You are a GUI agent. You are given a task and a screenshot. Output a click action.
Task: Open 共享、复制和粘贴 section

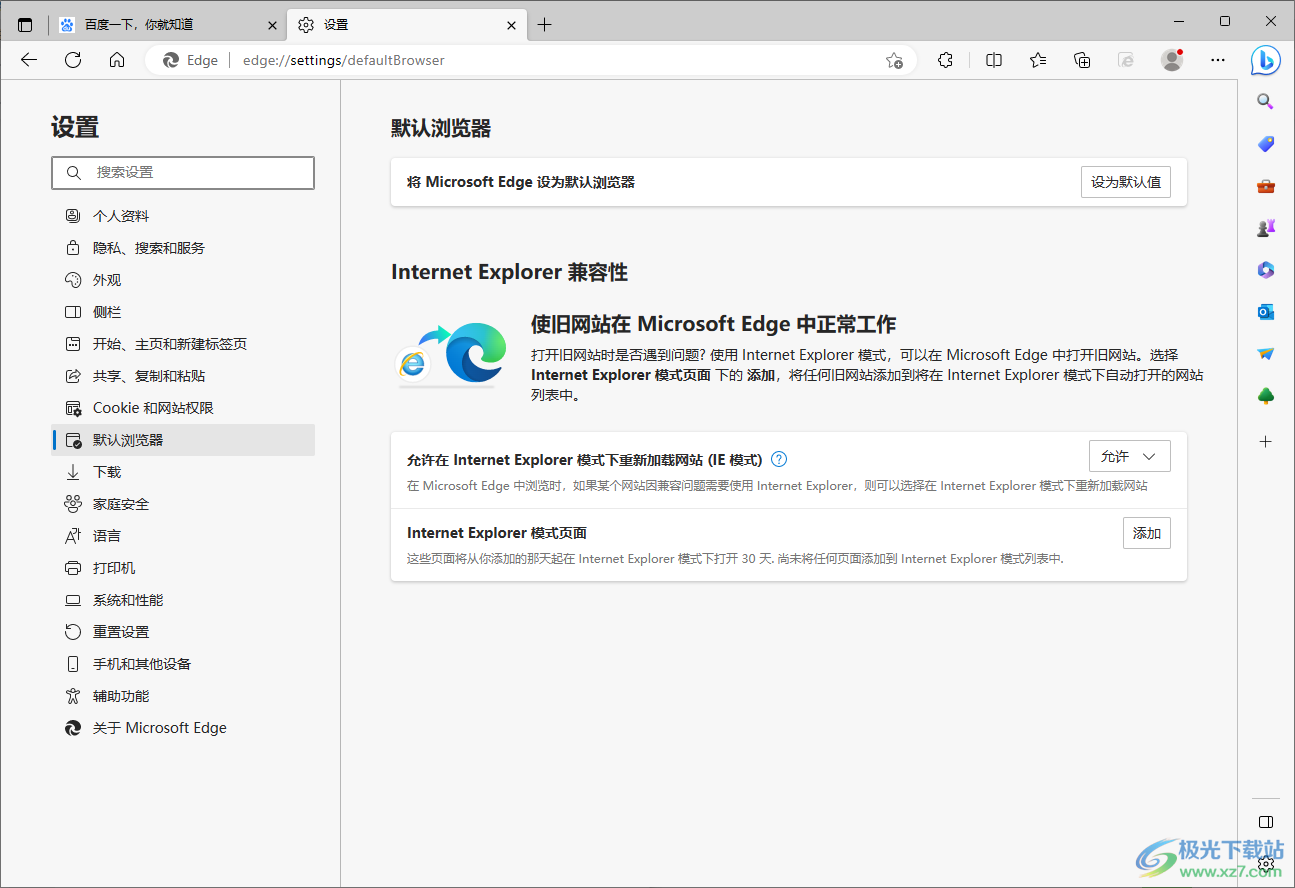[183, 376]
